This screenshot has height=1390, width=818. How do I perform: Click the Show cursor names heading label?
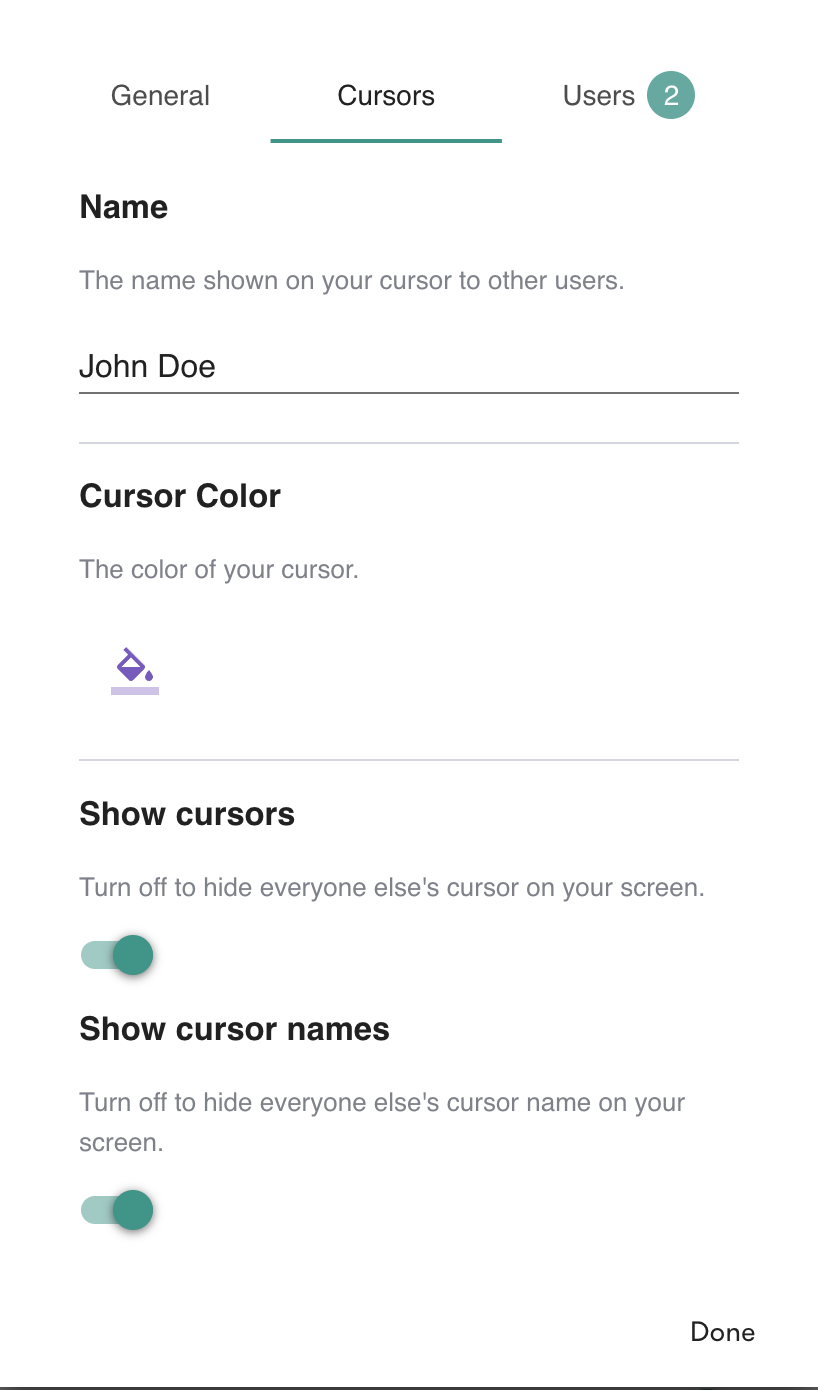pos(234,1029)
